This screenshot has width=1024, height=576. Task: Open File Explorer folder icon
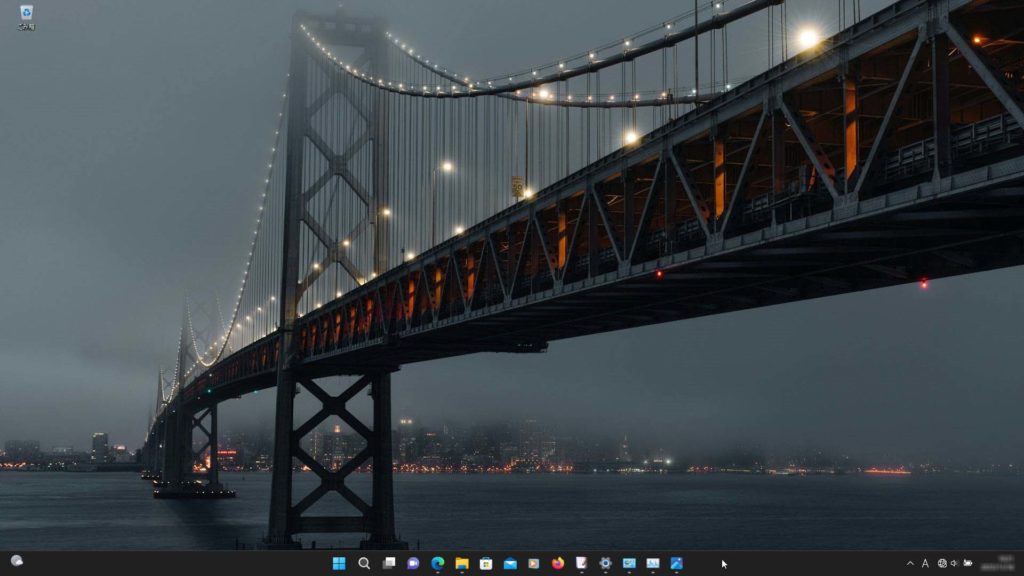(x=462, y=563)
